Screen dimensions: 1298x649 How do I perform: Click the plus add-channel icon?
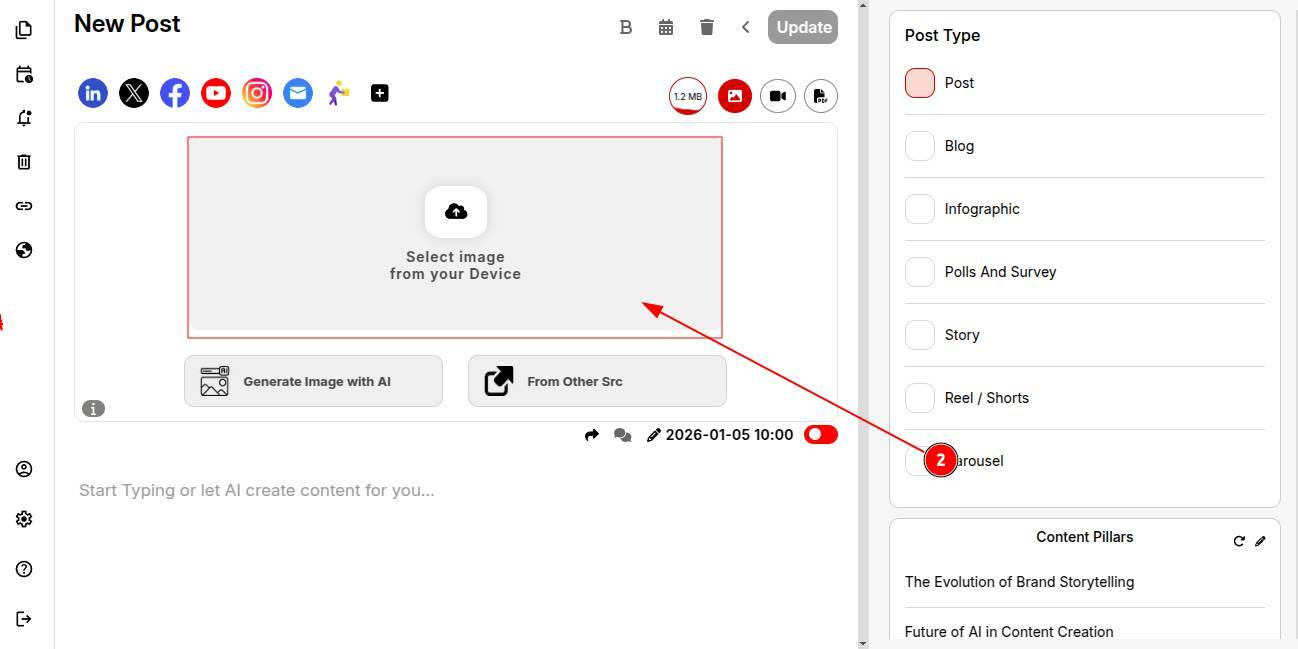pos(380,93)
